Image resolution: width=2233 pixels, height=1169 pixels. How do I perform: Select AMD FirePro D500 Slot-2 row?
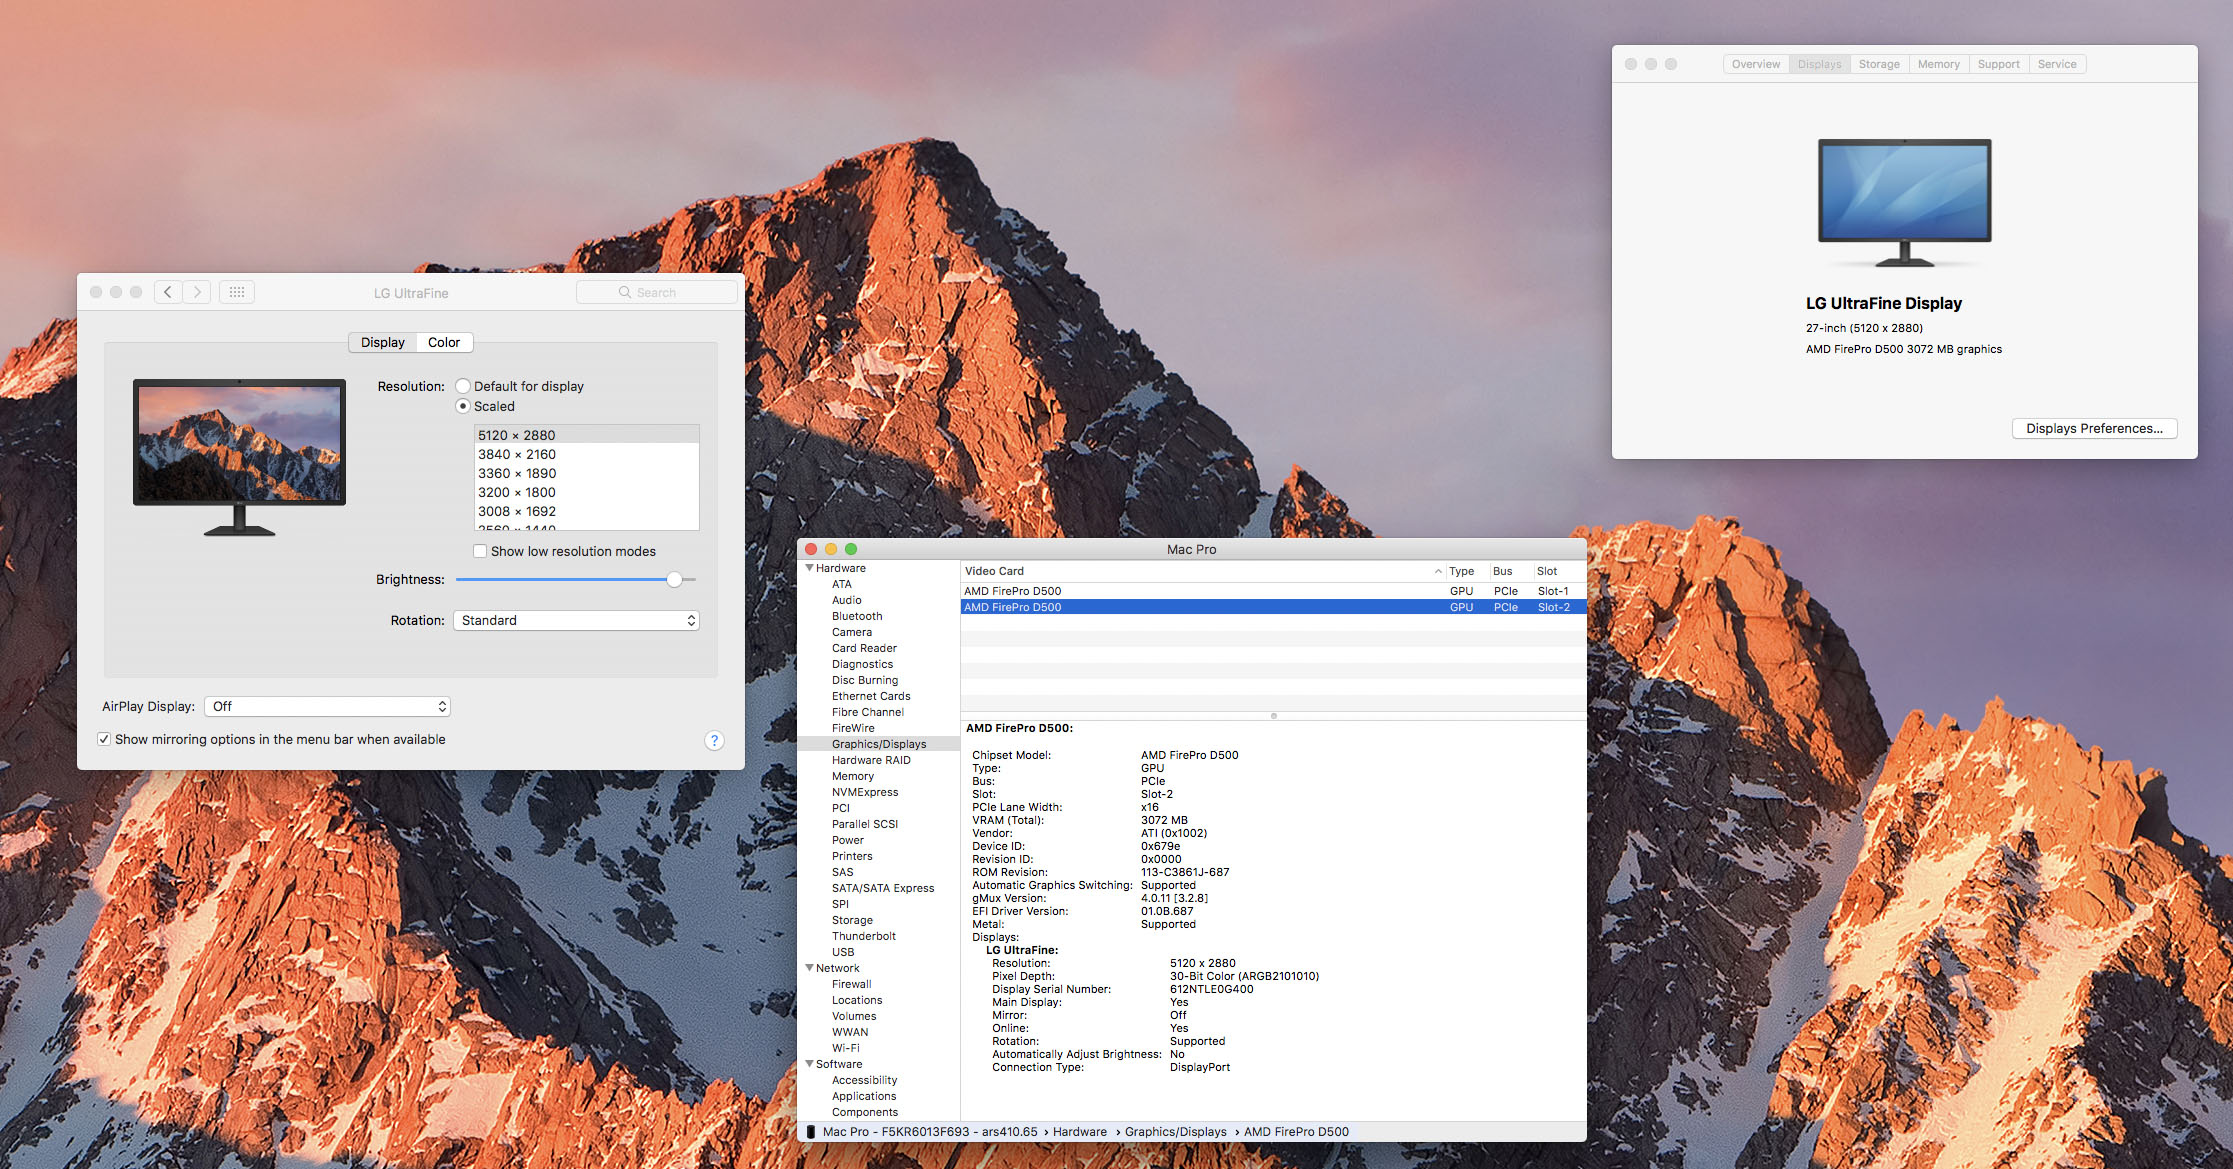tap(1273, 607)
